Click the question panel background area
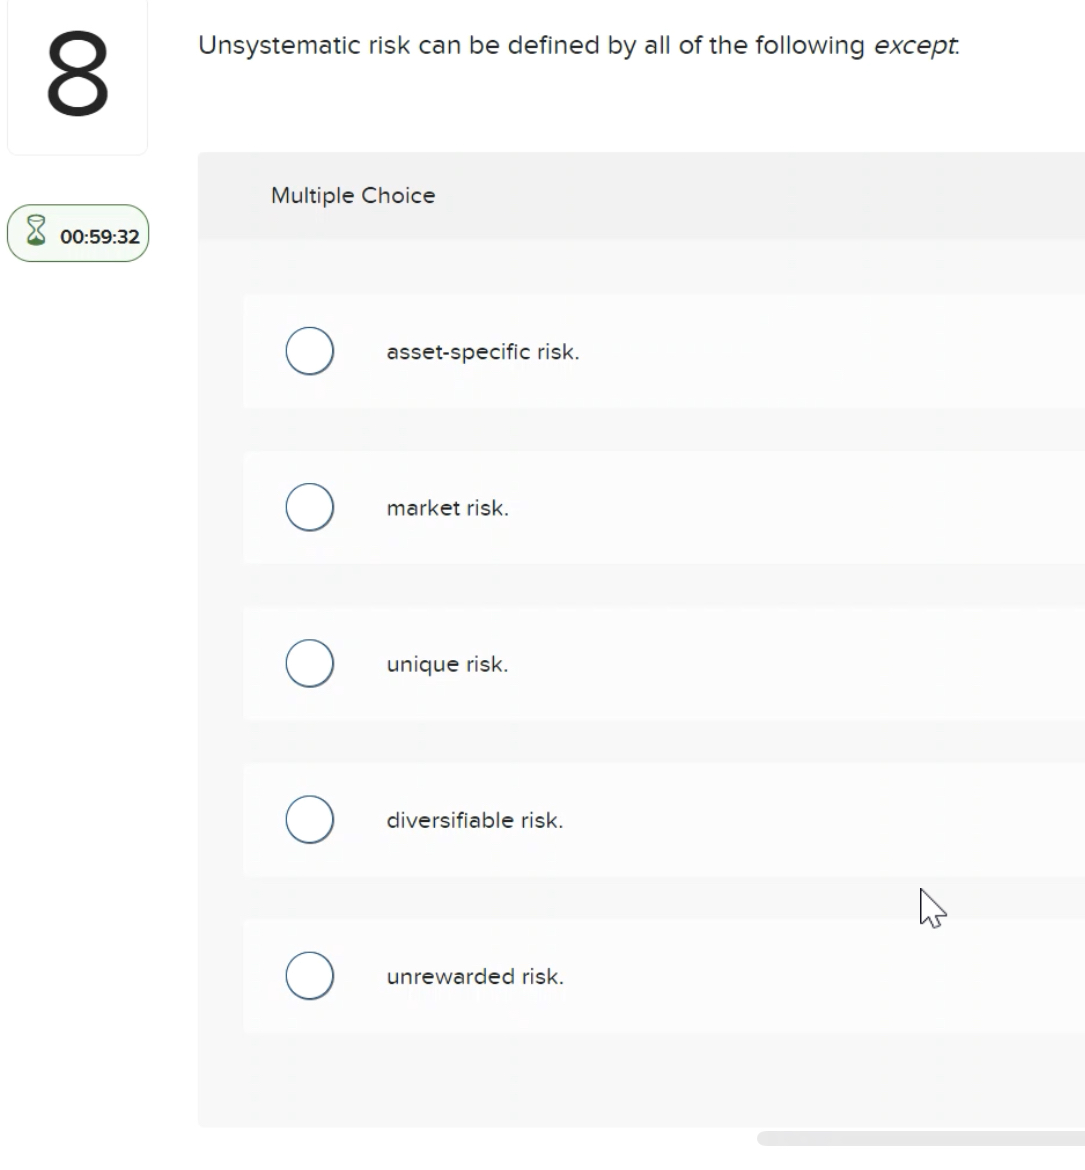The height and width of the screenshot is (1170, 1085). pos(640,1080)
